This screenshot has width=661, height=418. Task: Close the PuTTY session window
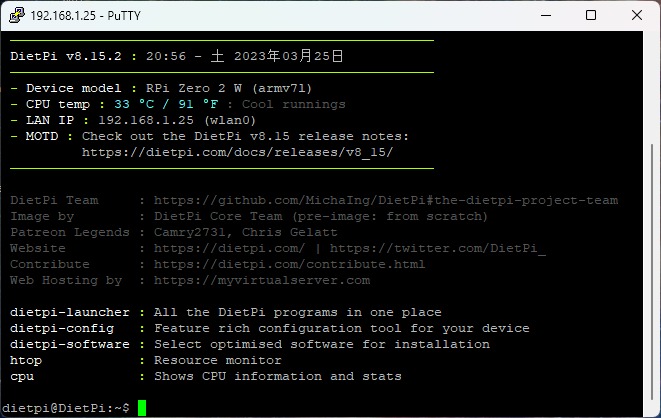637,15
